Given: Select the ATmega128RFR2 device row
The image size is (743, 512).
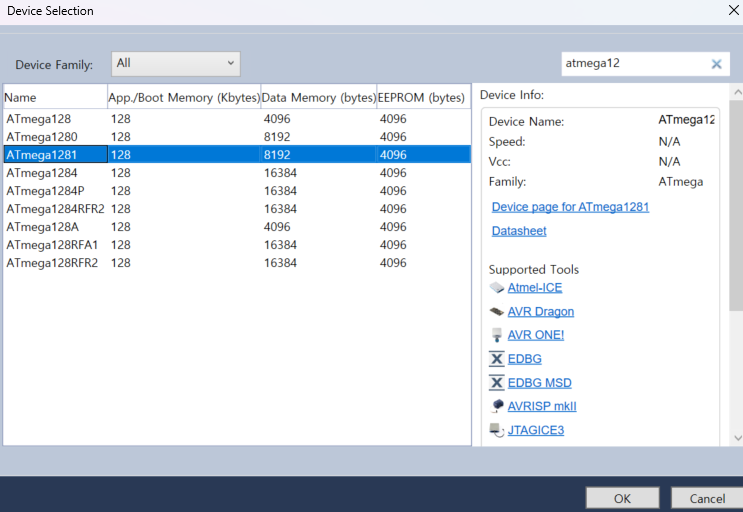Looking at the screenshot, I should (237, 262).
